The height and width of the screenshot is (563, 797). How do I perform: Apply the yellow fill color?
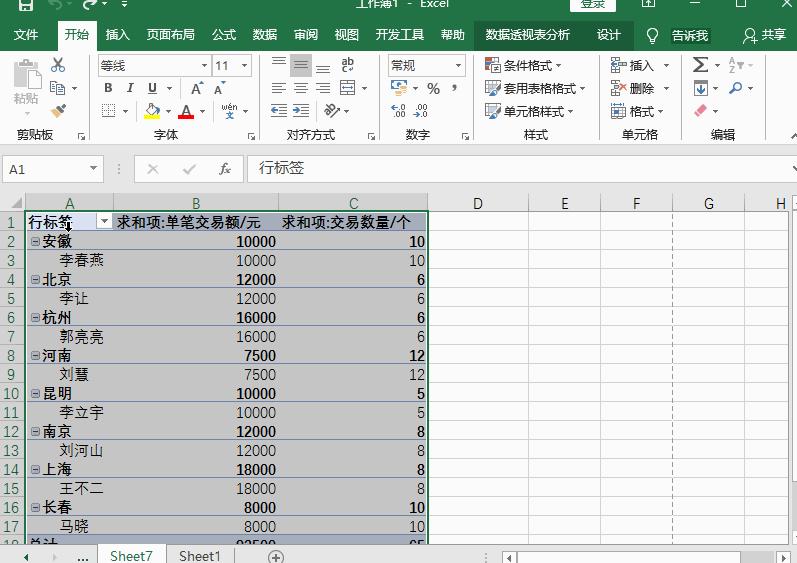click(x=152, y=111)
